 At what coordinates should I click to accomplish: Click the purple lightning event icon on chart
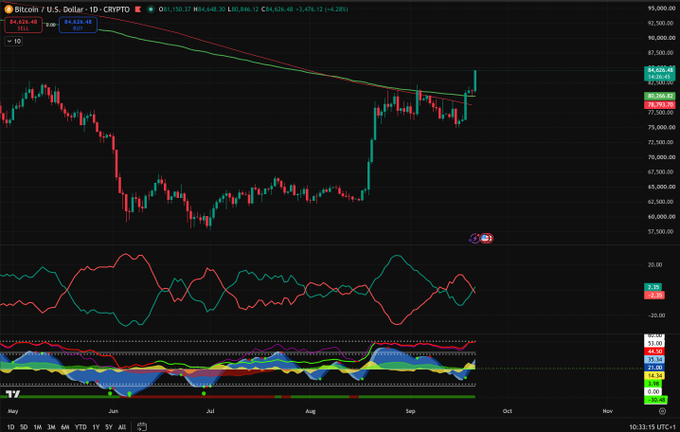(474, 238)
